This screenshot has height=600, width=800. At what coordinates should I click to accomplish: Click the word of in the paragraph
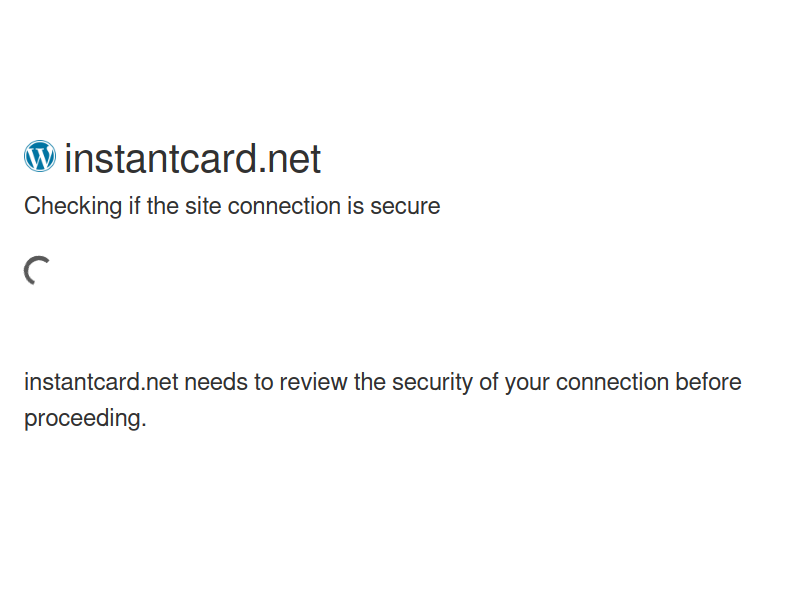click(x=489, y=382)
